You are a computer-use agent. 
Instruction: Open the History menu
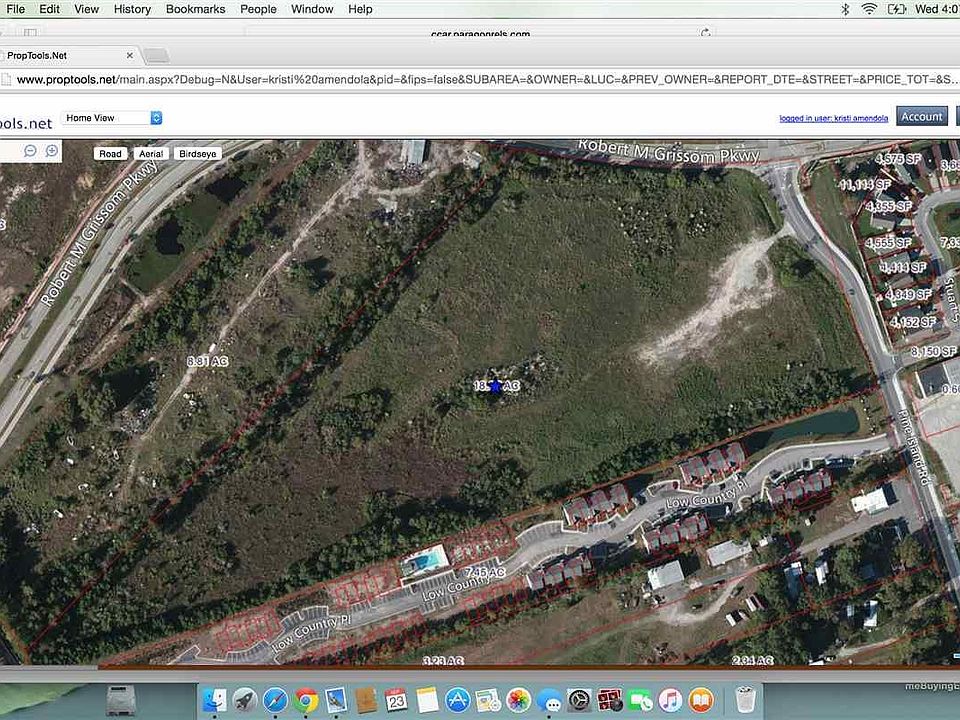132,9
